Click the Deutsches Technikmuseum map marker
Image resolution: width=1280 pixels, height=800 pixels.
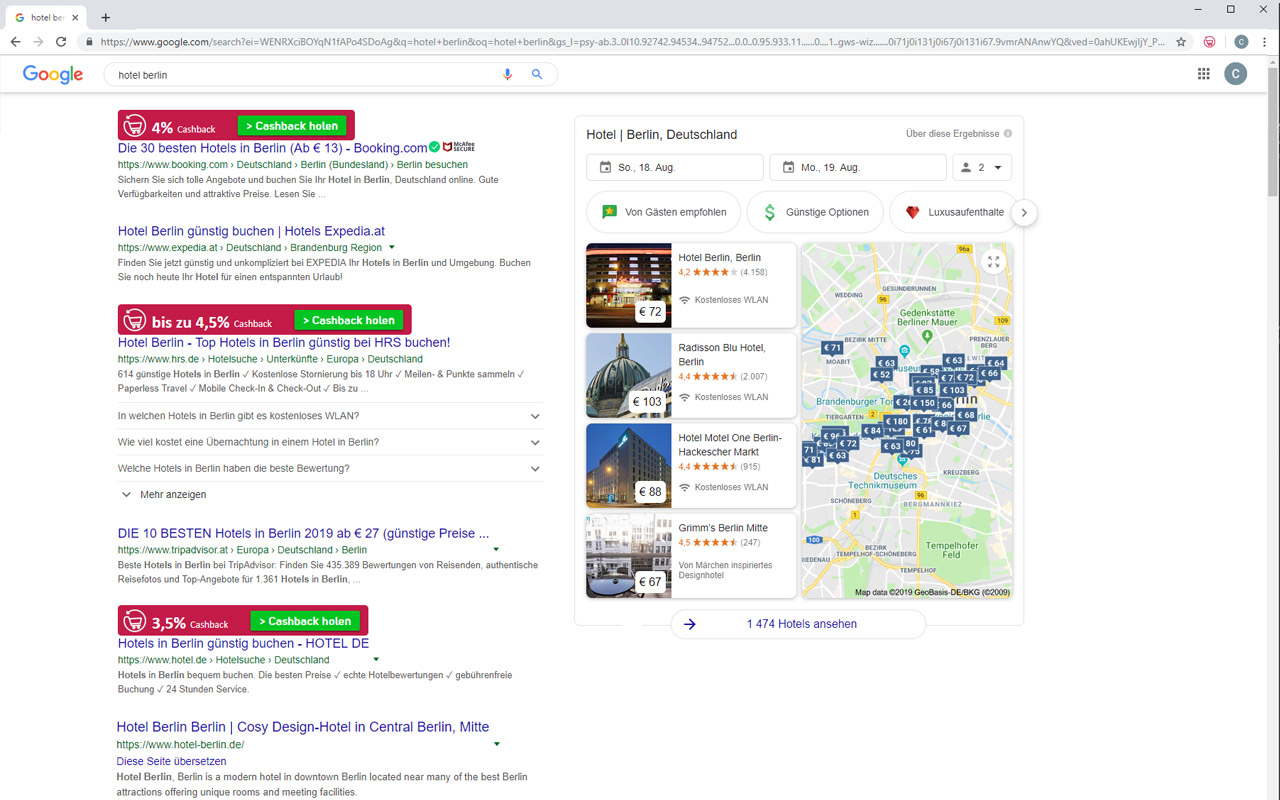pyautogui.click(x=904, y=461)
